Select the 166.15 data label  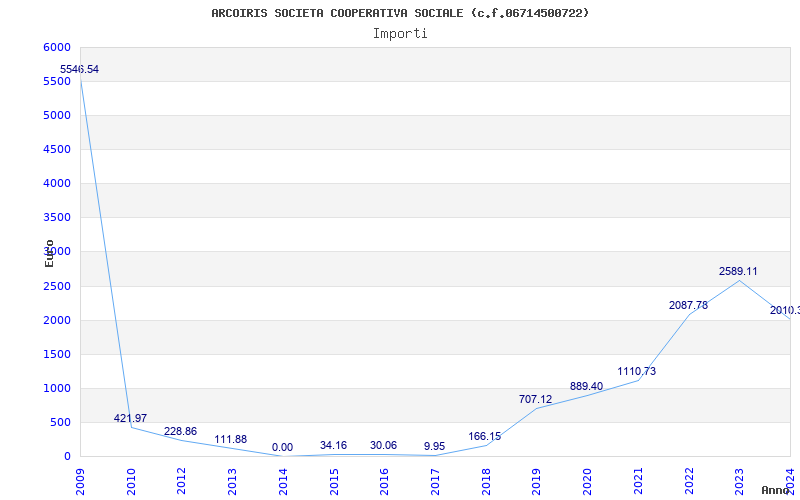(485, 437)
